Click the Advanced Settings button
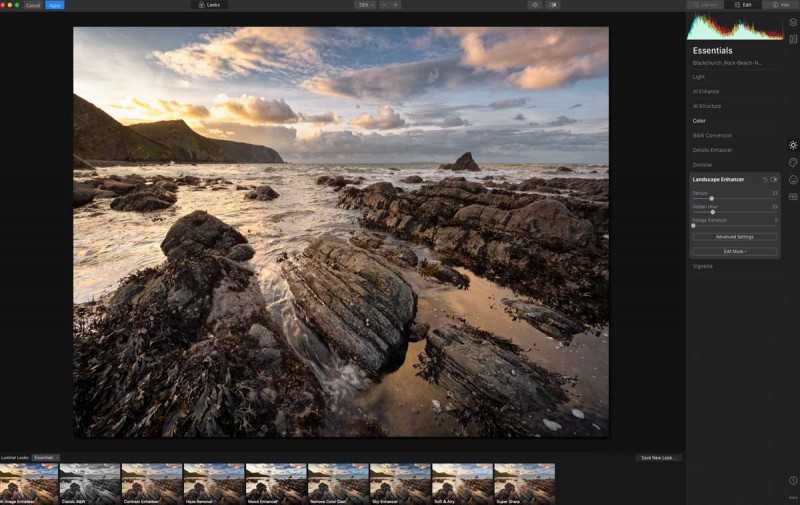 point(735,237)
